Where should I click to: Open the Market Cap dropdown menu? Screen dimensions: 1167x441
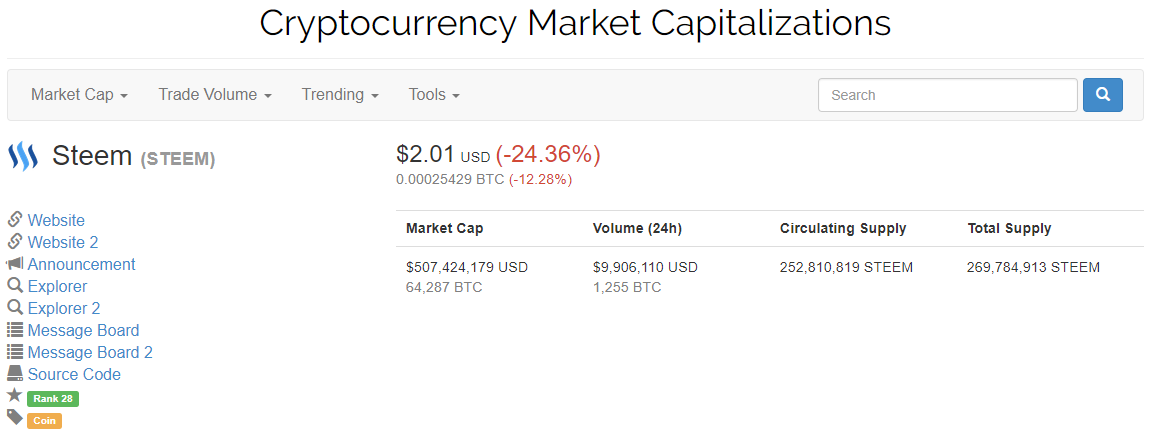79,95
